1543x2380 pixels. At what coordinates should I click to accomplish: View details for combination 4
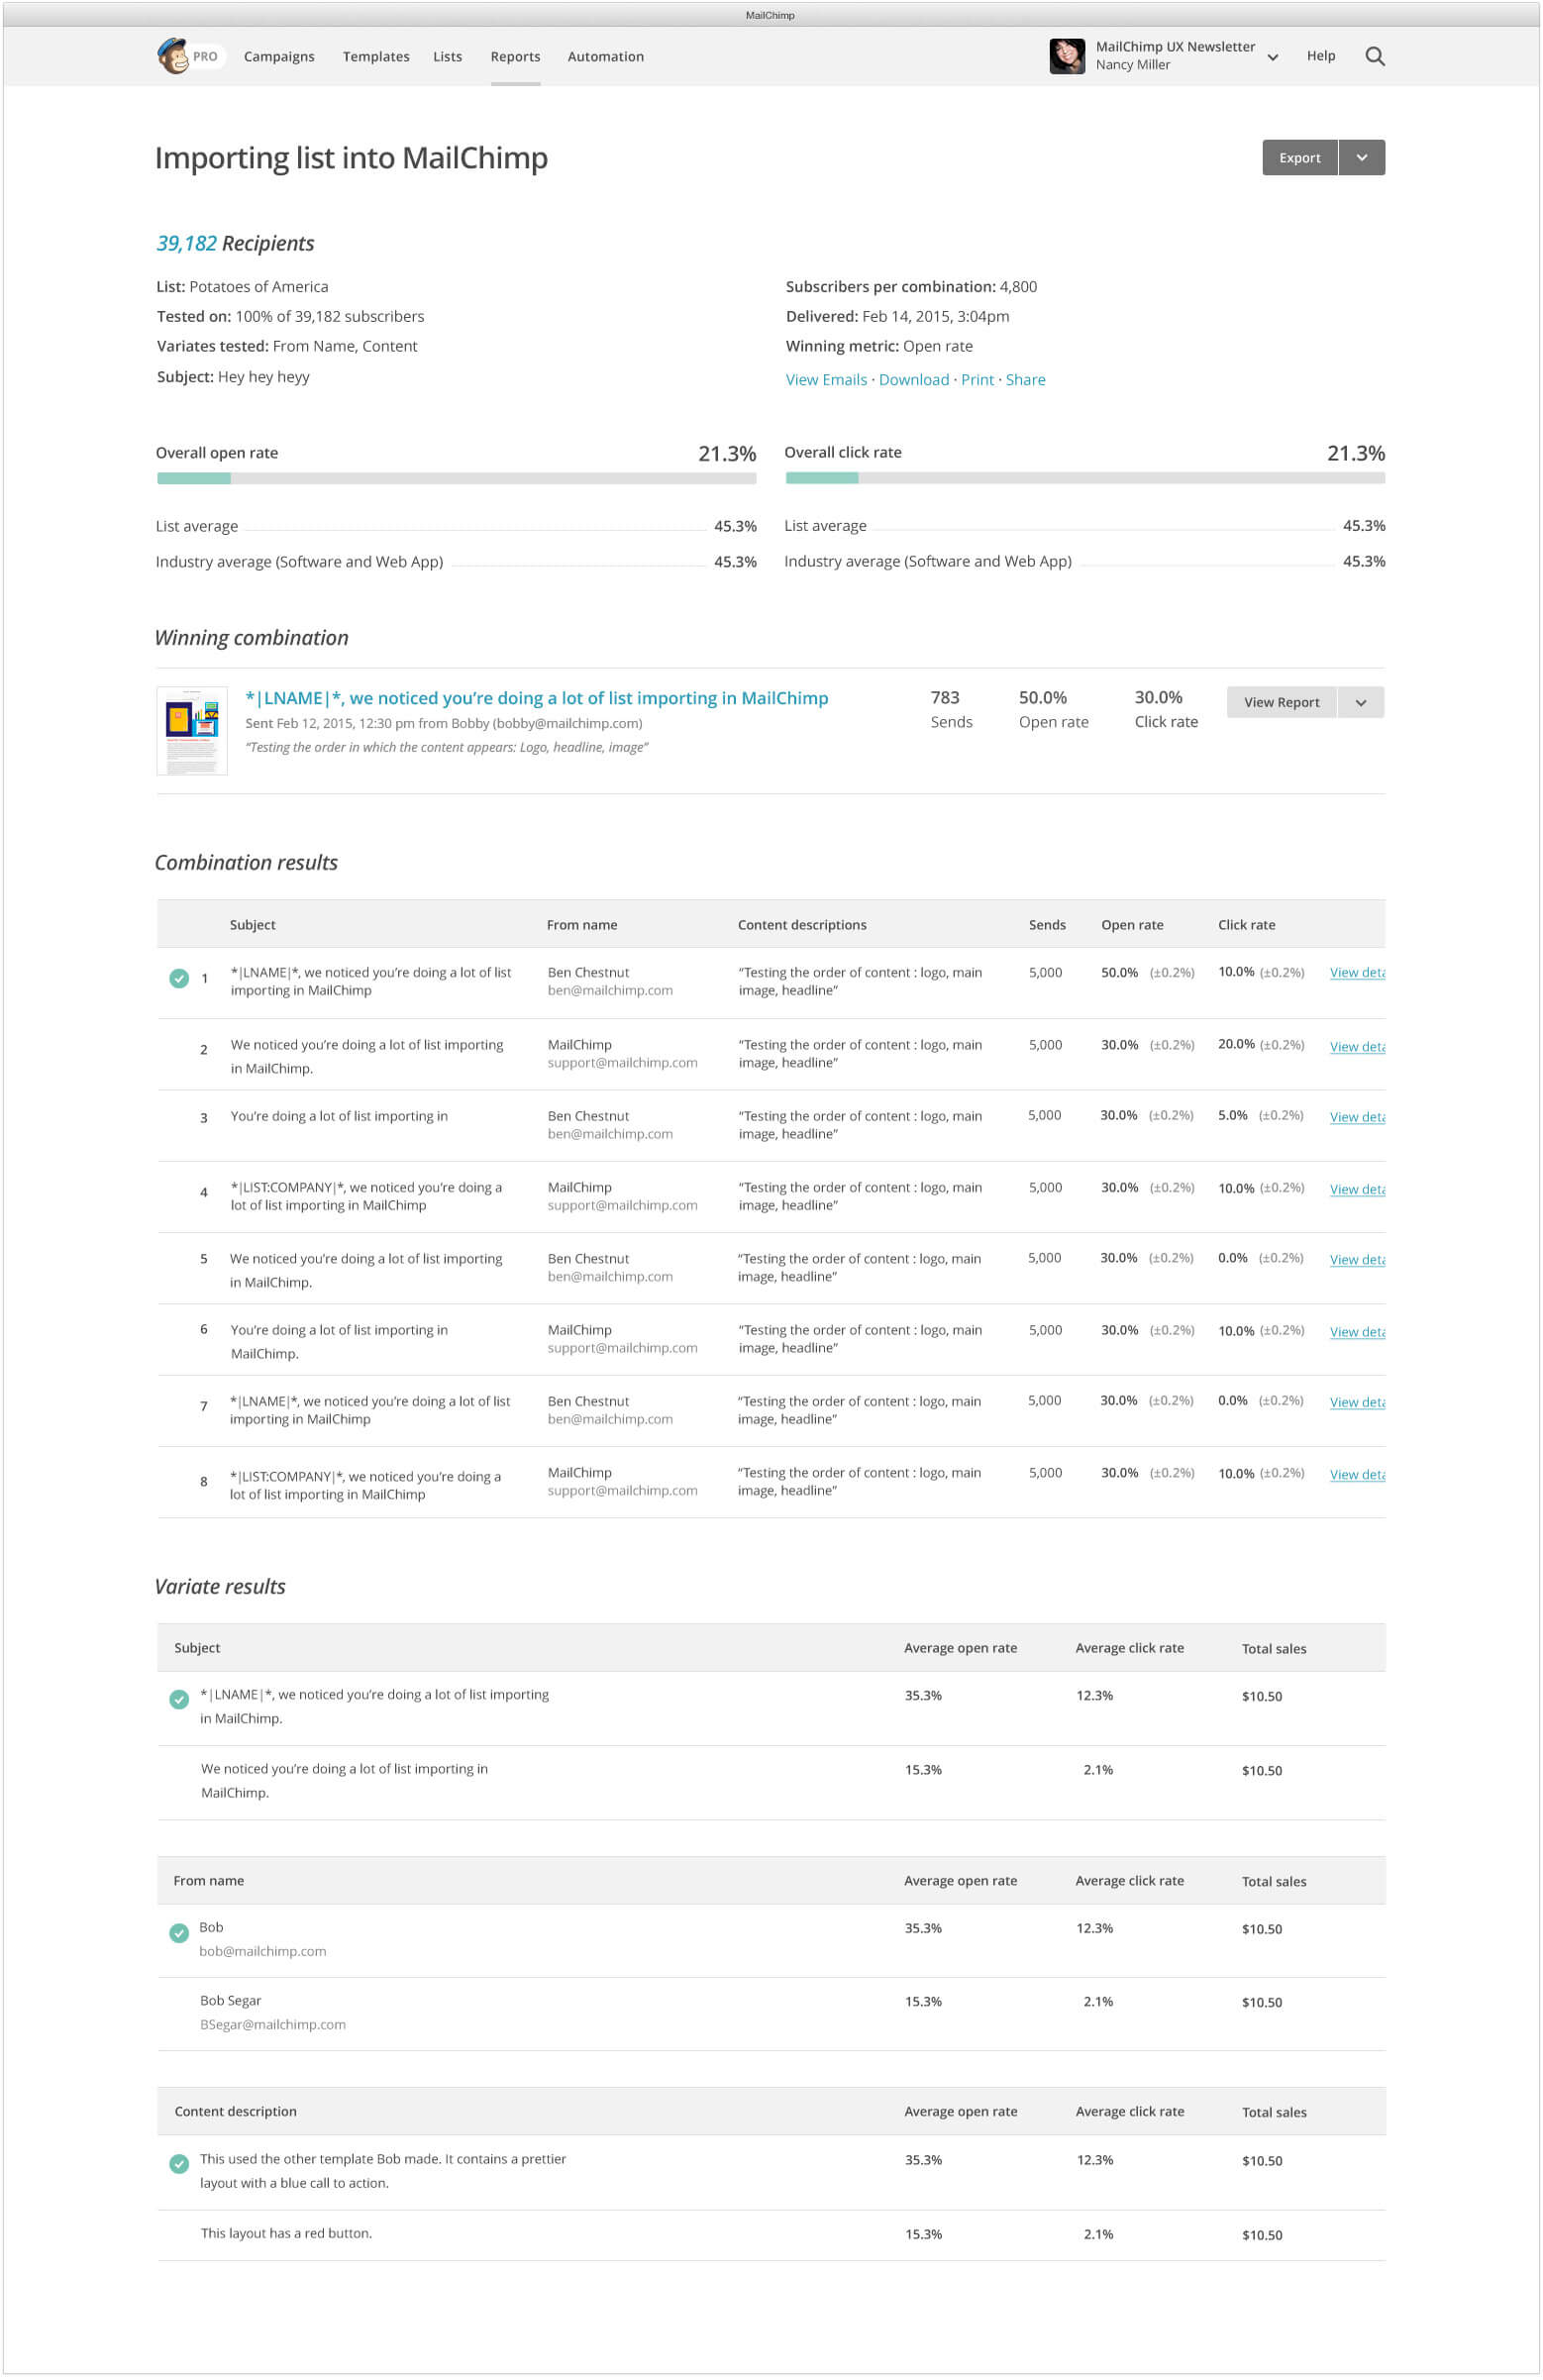tap(1357, 1190)
